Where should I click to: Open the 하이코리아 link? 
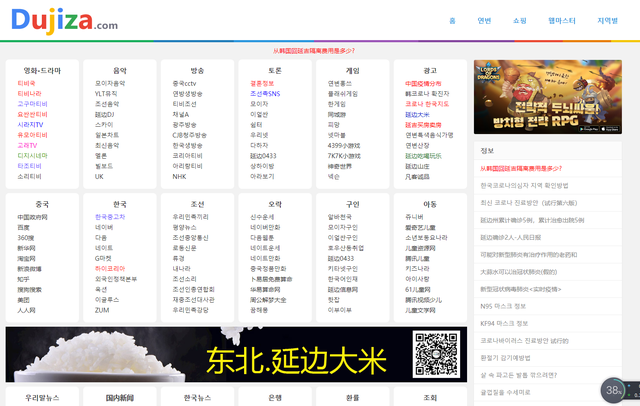click(x=110, y=268)
